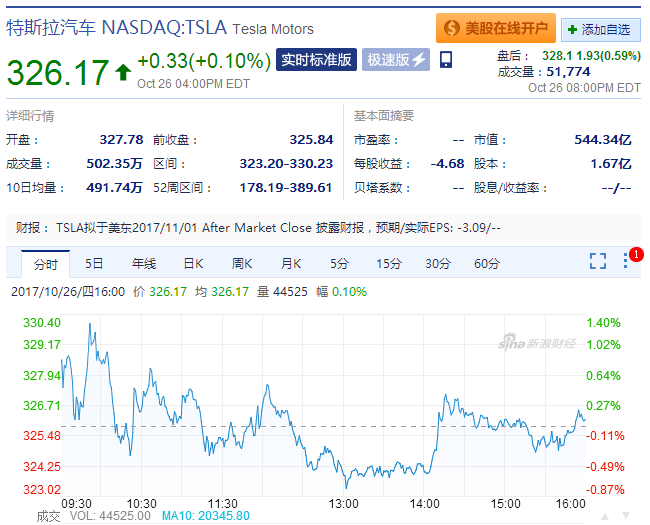Switch to 月K monthly candlestick tab
The image size is (650, 525).
(x=291, y=264)
